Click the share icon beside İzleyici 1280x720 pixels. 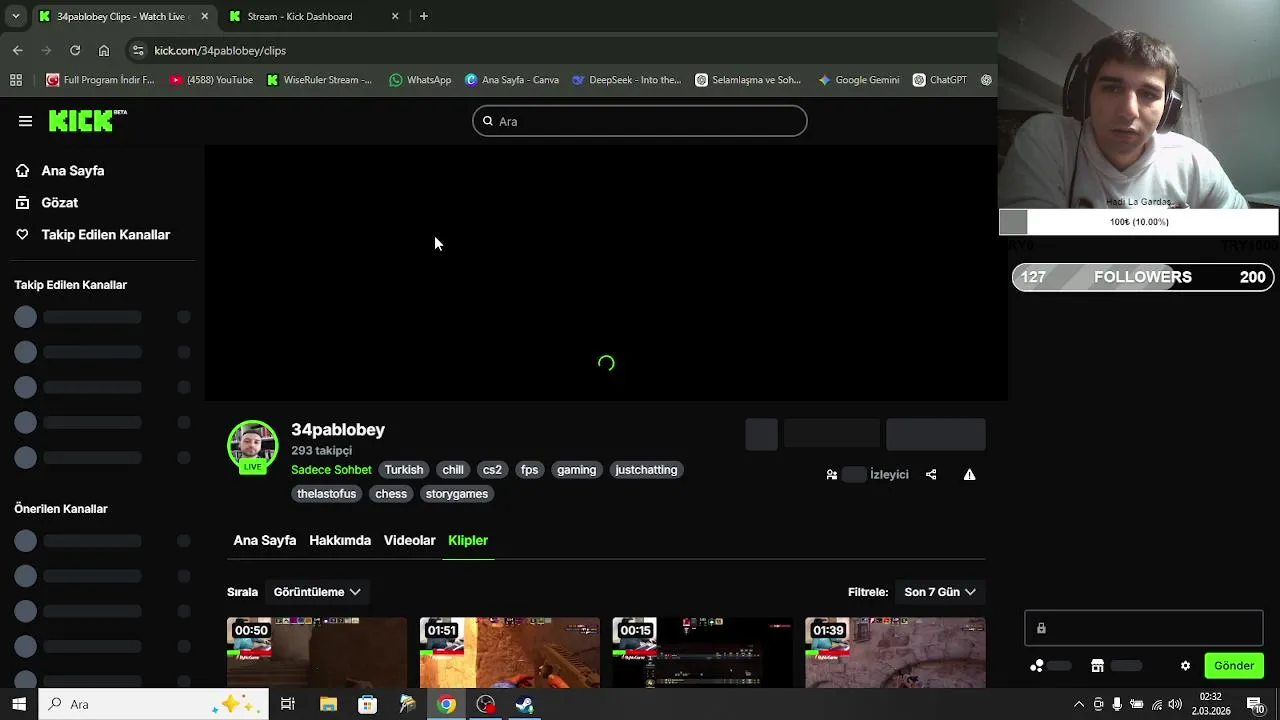click(x=931, y=475)
